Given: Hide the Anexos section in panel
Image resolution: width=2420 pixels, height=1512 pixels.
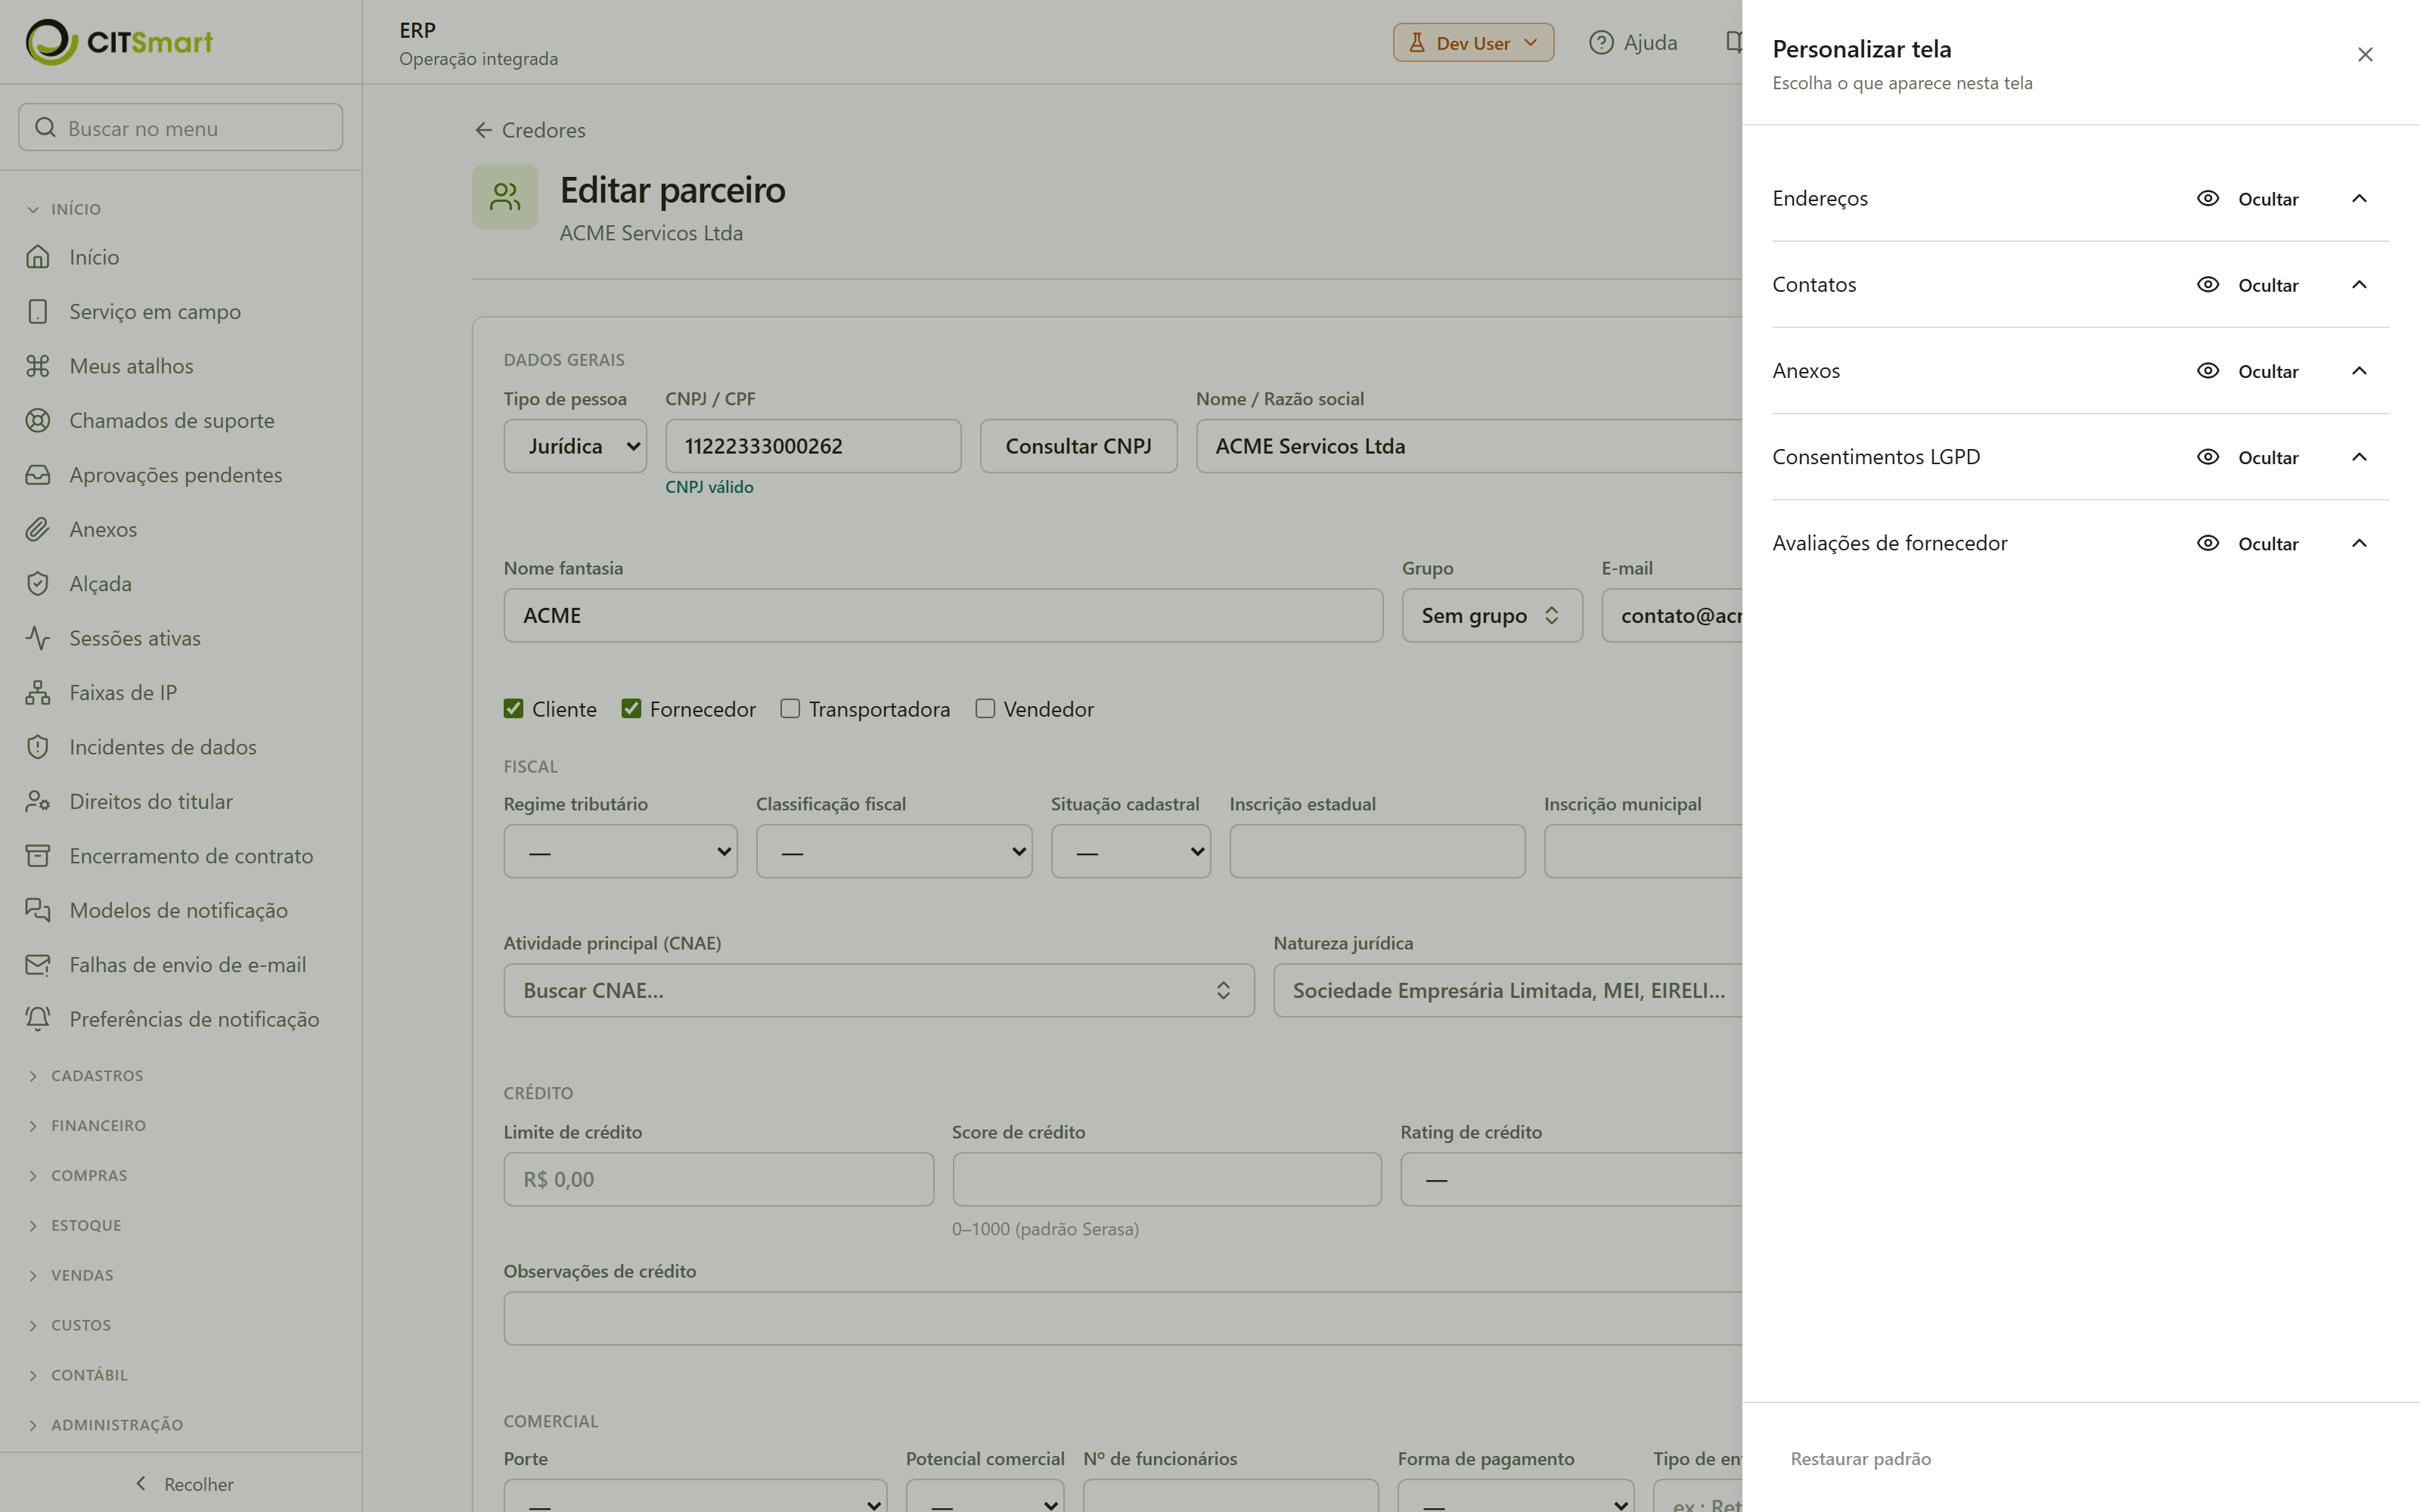Looking at the screenshot, I should click(x=2248, y=371).
